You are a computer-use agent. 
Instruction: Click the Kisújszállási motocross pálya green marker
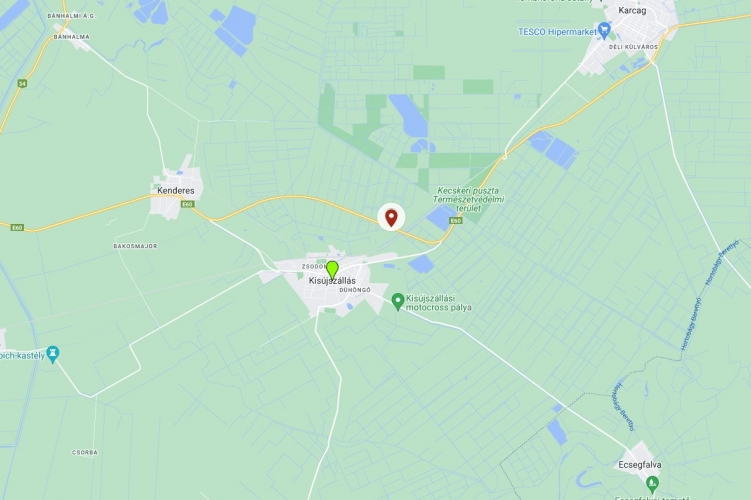pyautogui.click(x=397, y=302)
